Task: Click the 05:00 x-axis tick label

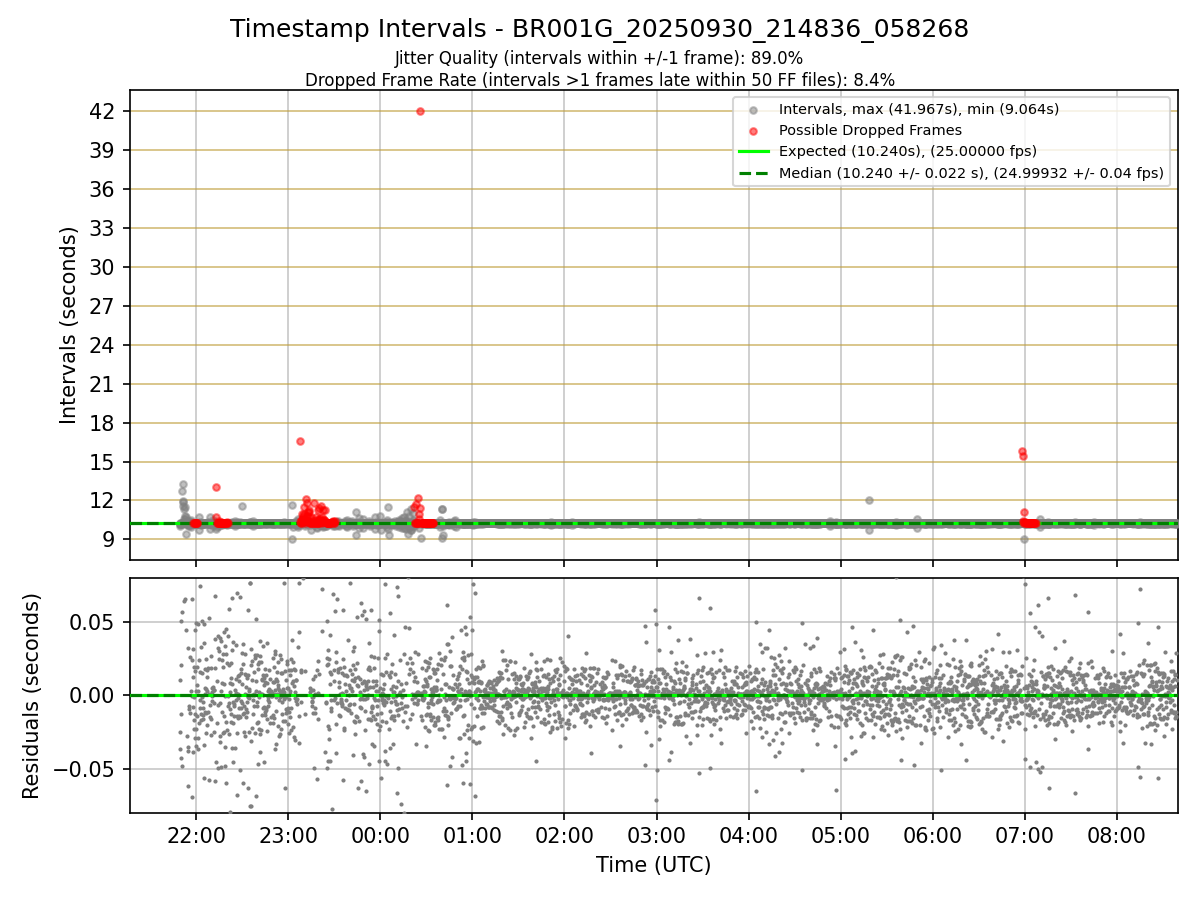Action: (x=840, y=837)
